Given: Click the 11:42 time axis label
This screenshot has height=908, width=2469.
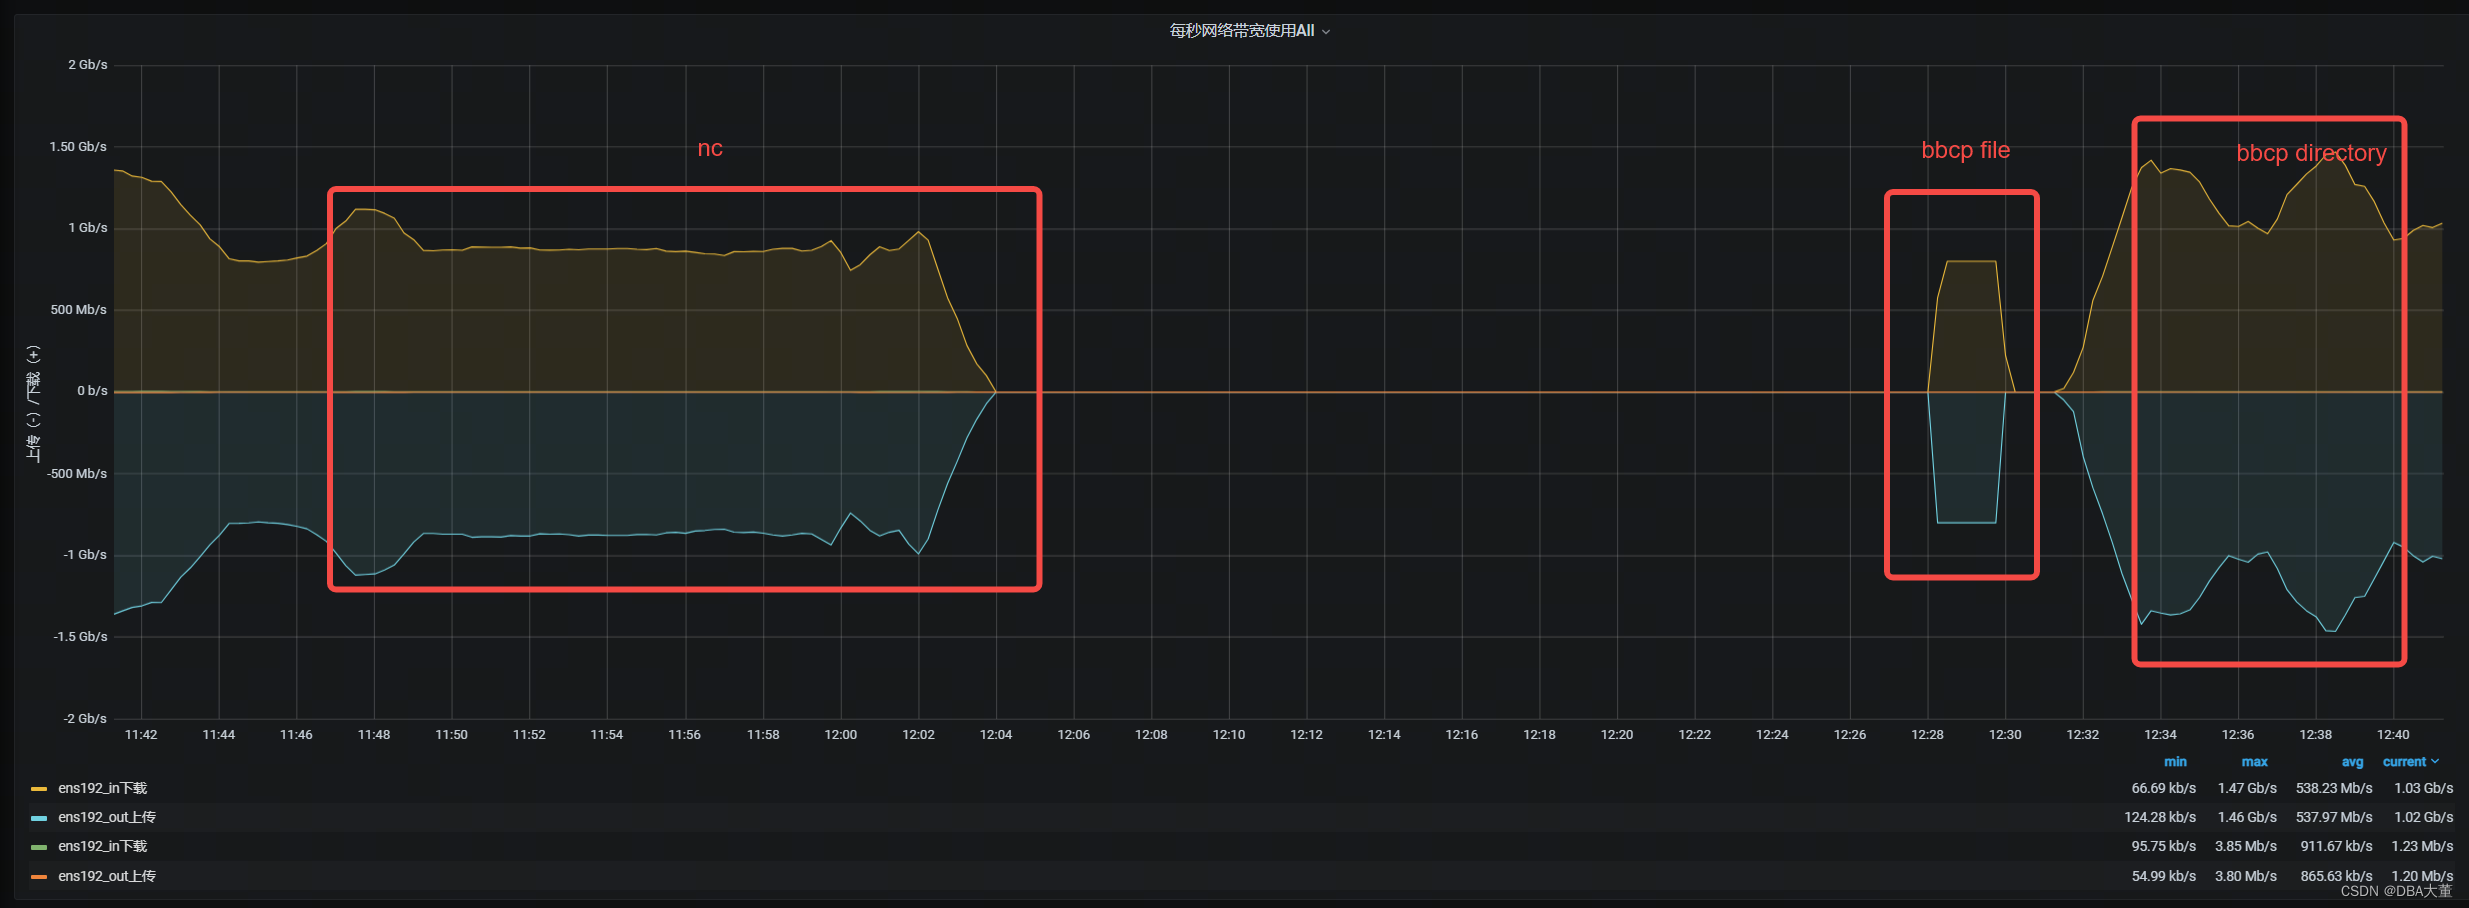Looking at the screenshot, I should point(141,735).
